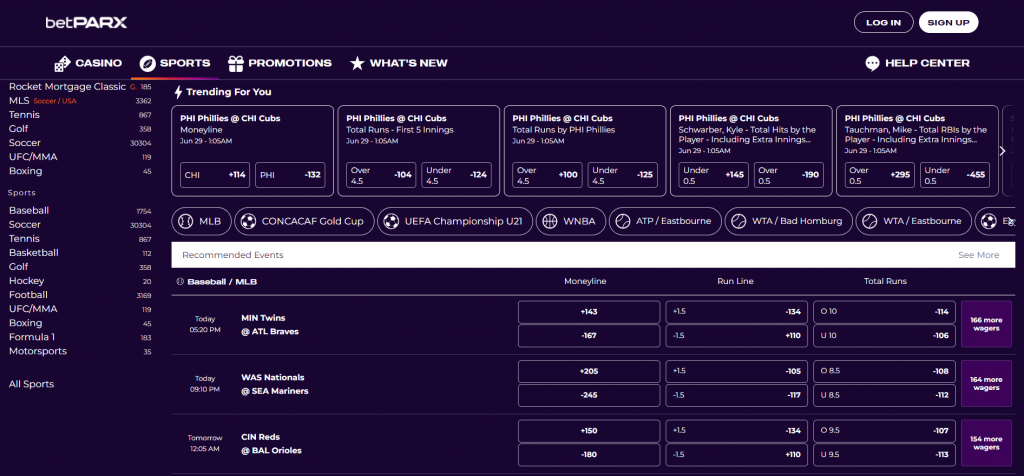1024x476 pixels.
Task: Click the What's New star icon
Action: [x=357, y=63]
